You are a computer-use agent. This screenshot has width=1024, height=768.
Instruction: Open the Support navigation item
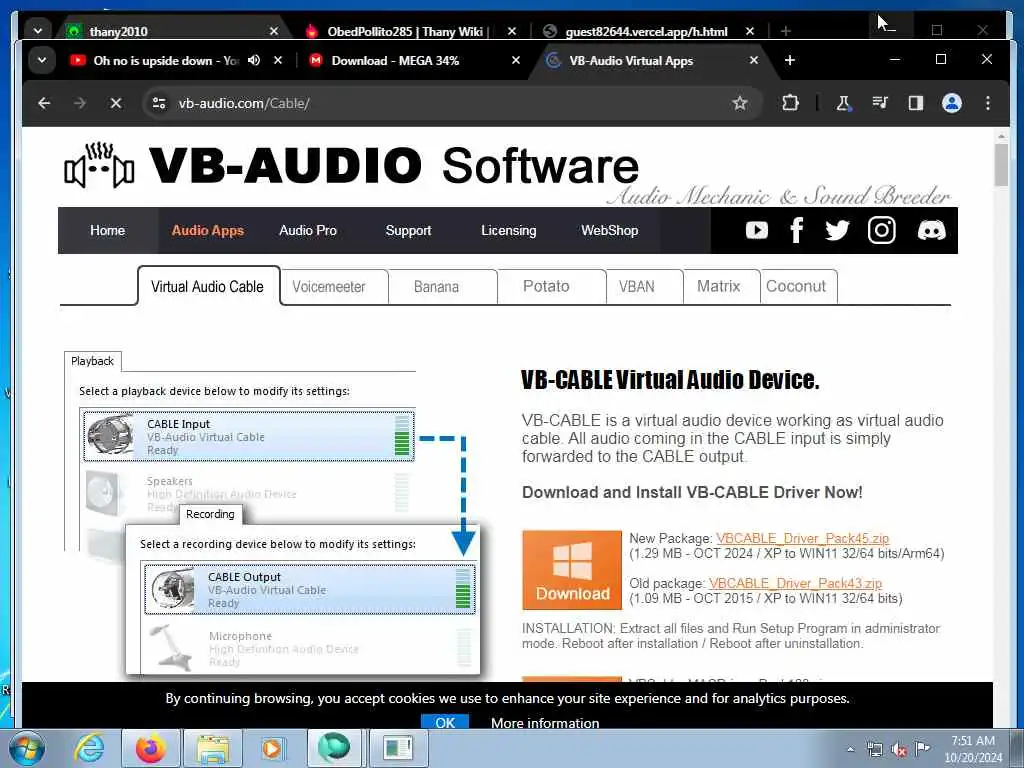pos(408,230)
